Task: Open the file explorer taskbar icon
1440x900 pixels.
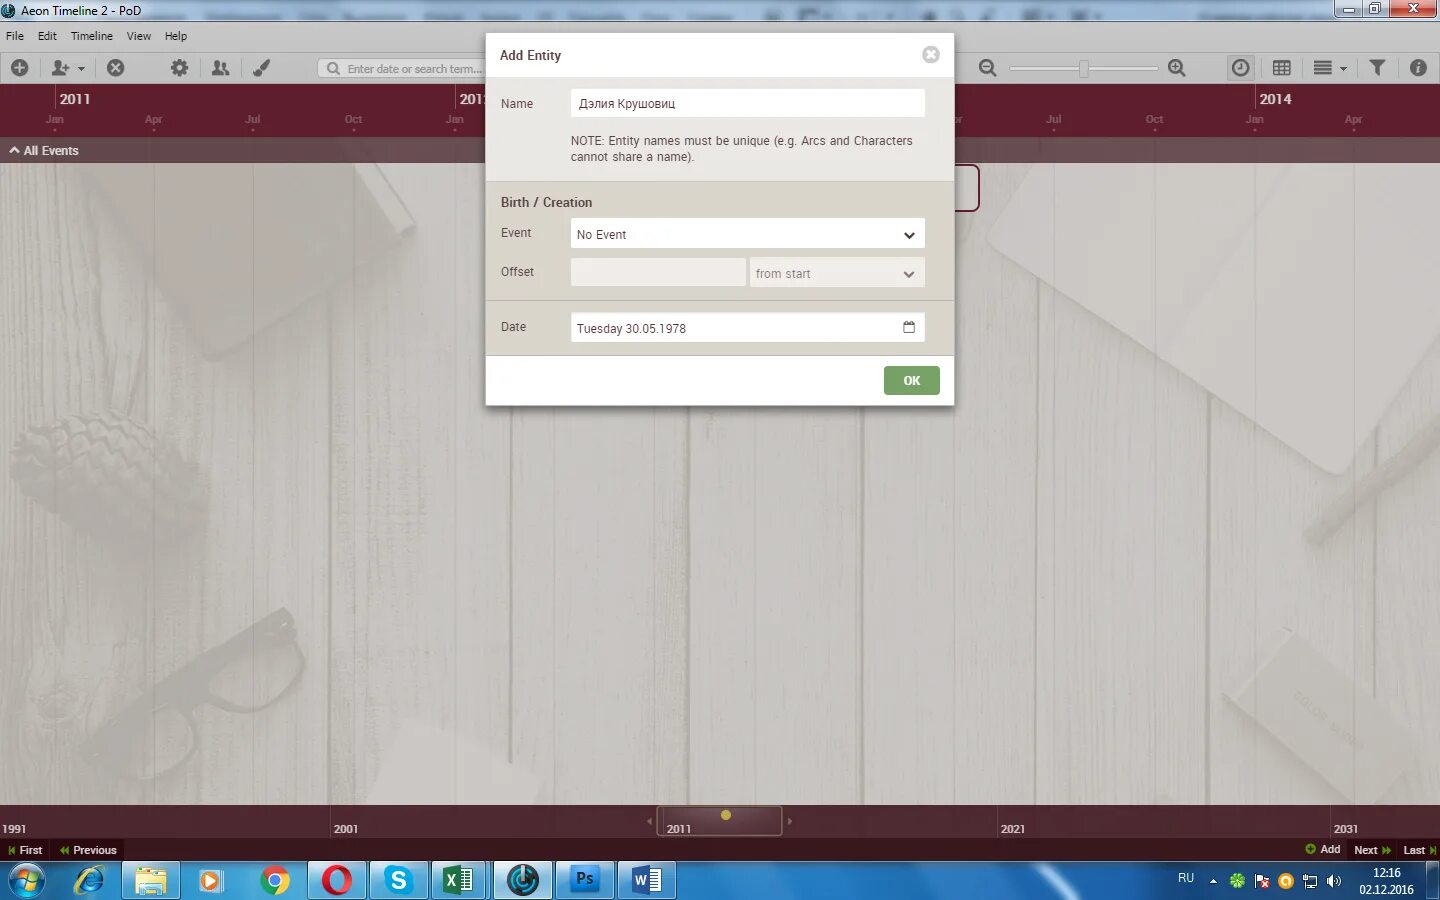Action: pyautogui.click(x=150, y=881)
